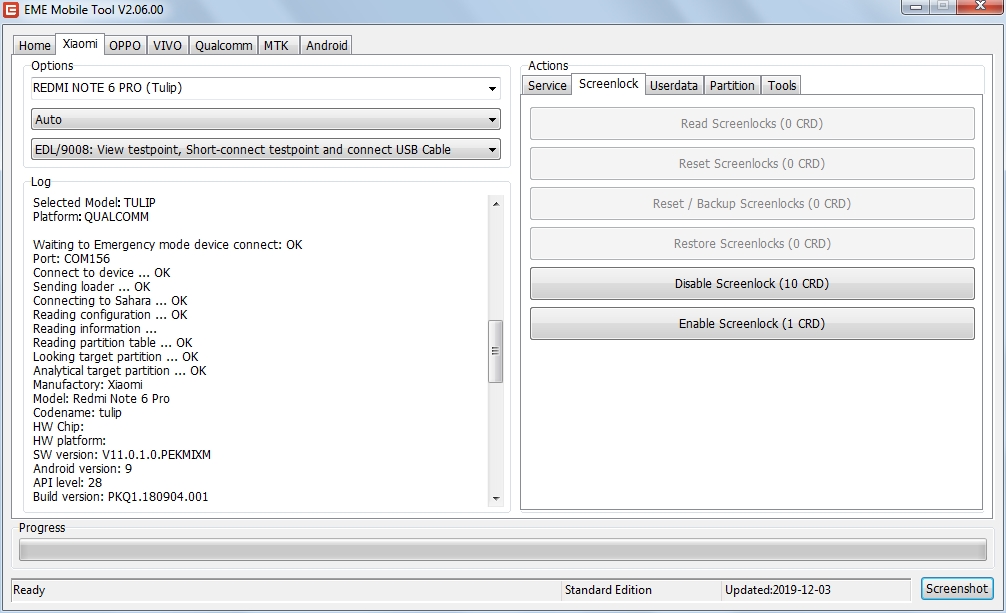Click the EME Mobile Tool app icon

[11, 10]
